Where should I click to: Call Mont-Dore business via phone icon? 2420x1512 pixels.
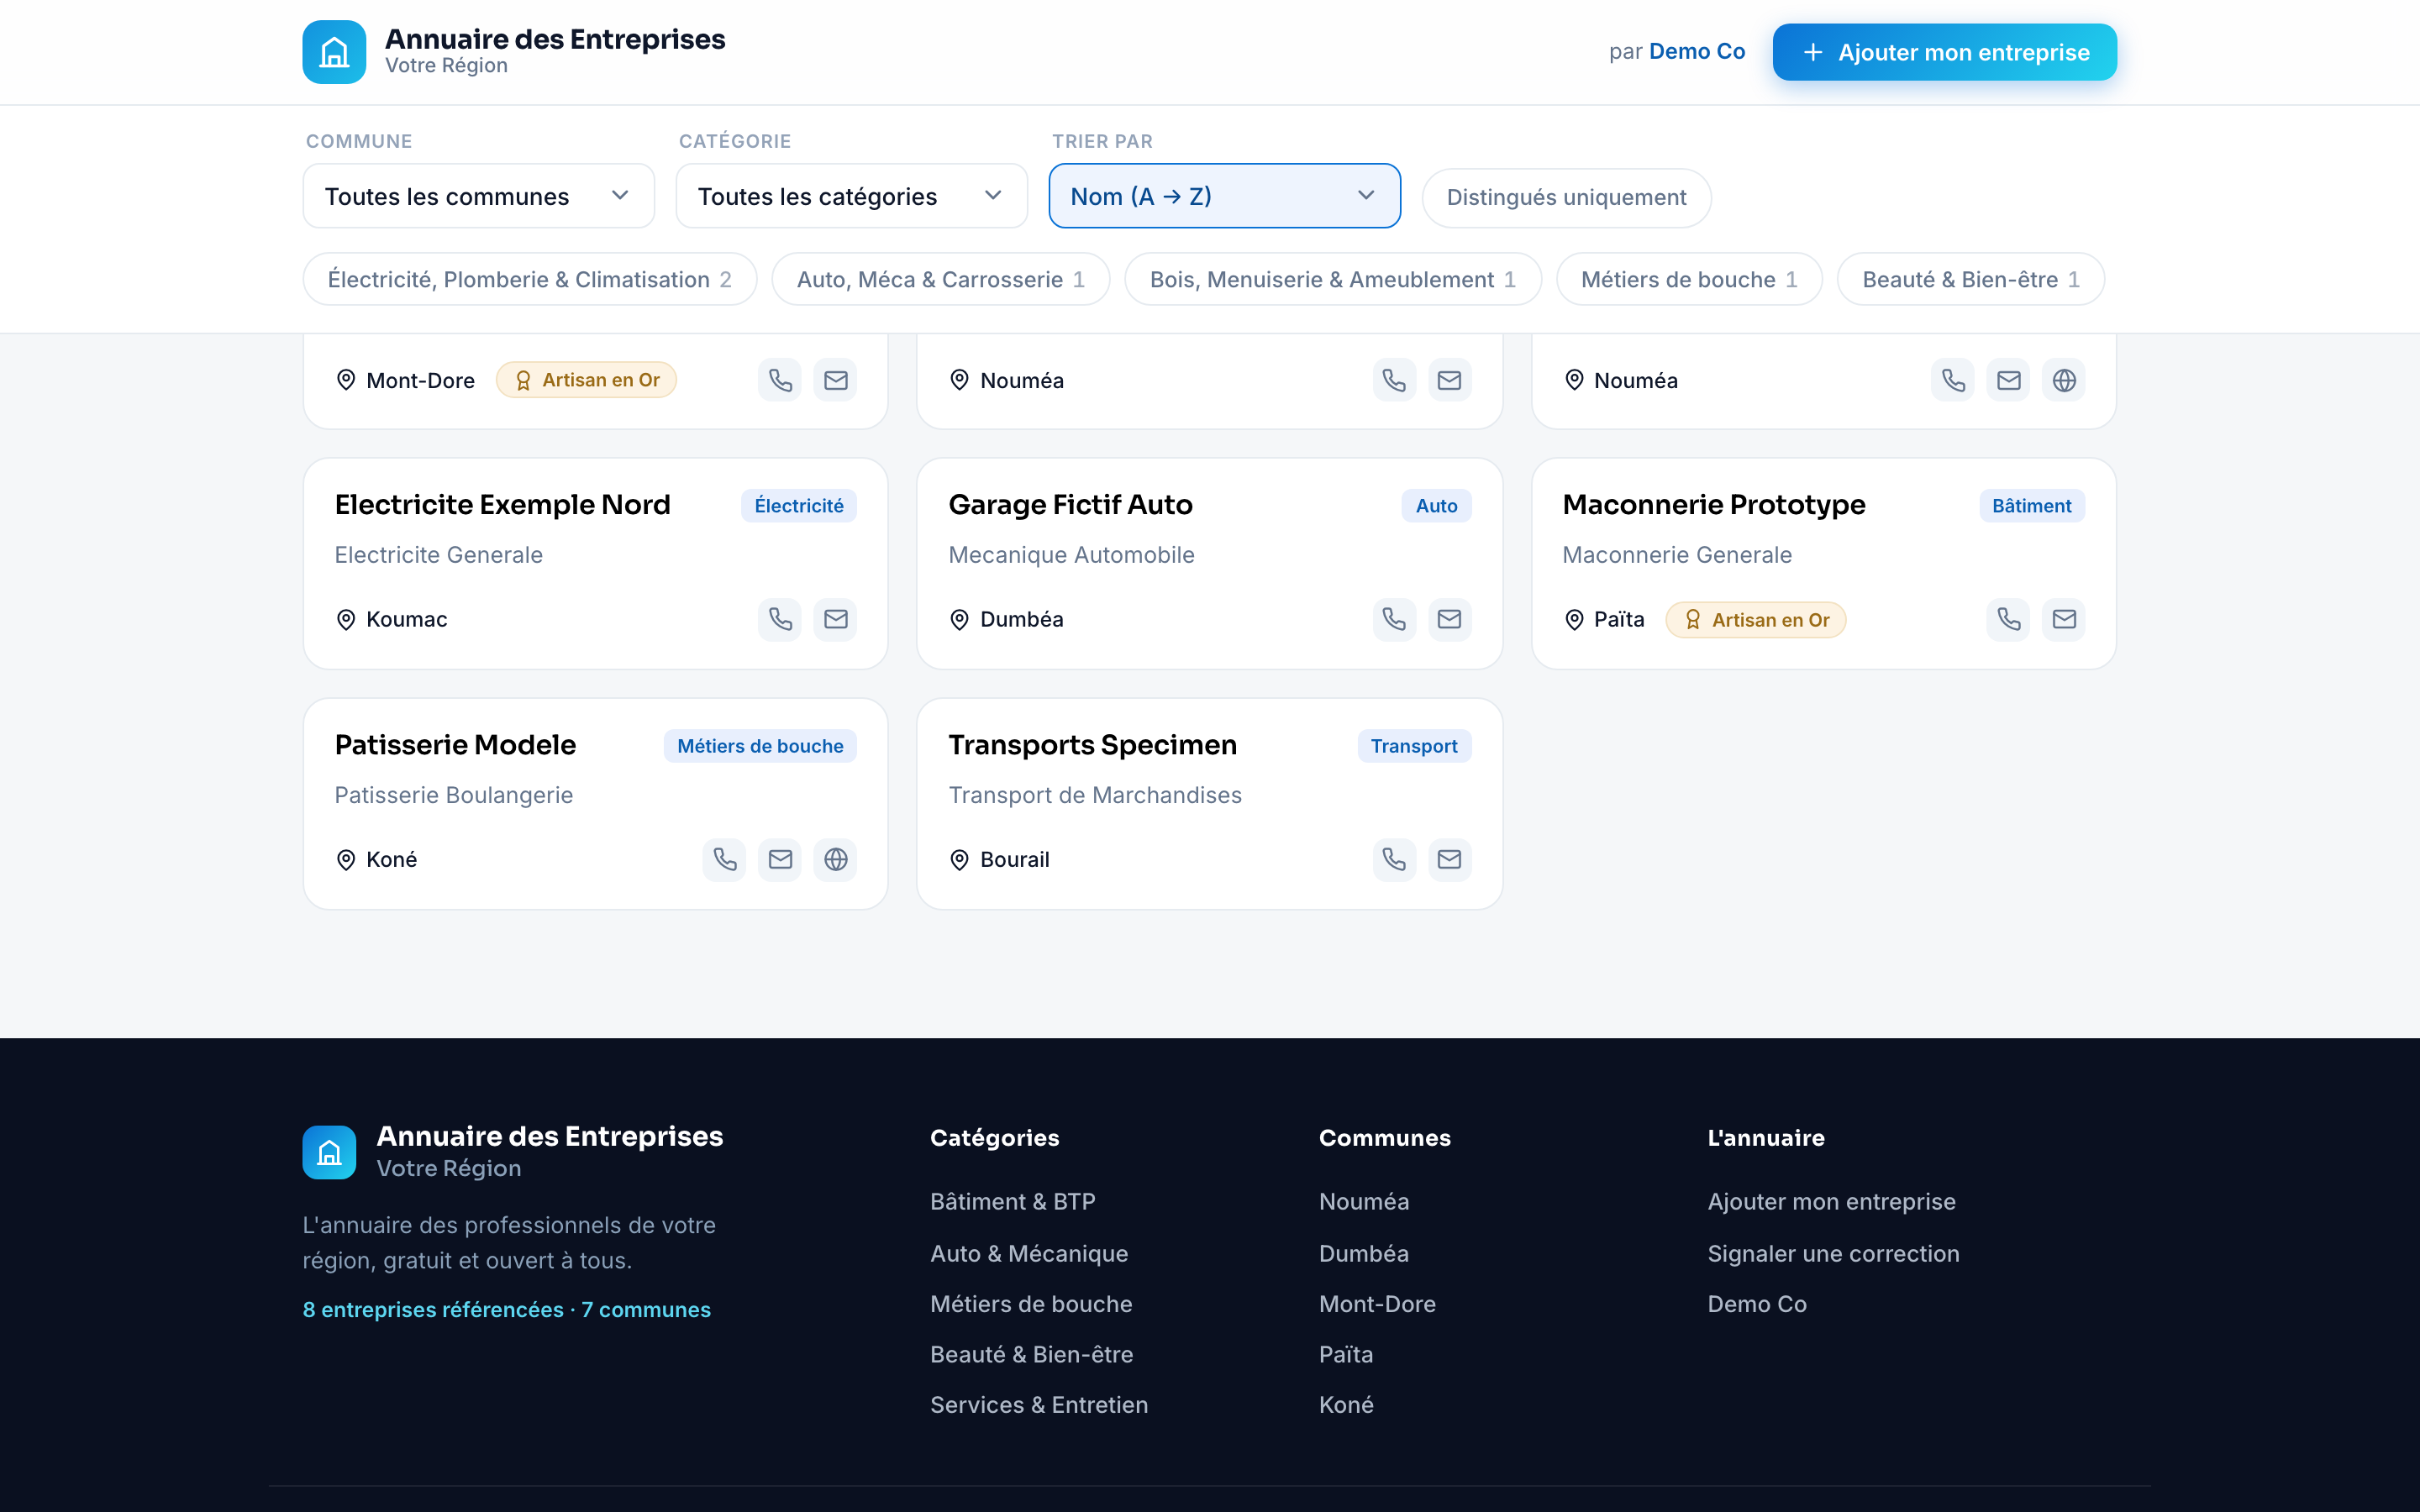pos(780,380)
